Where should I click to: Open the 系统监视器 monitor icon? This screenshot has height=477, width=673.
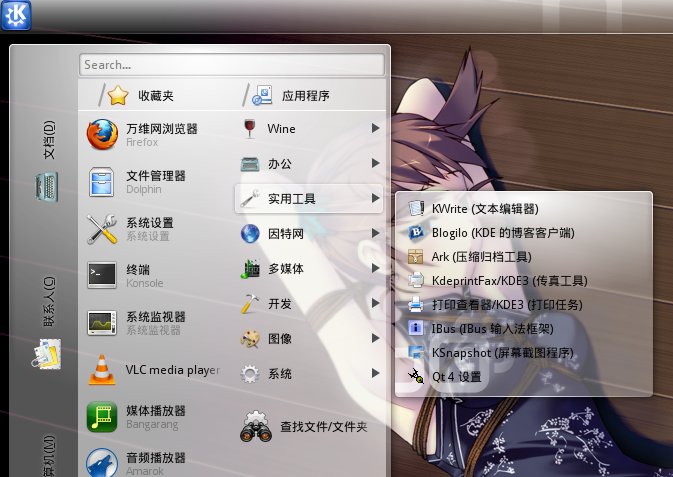tap(102, 323)
